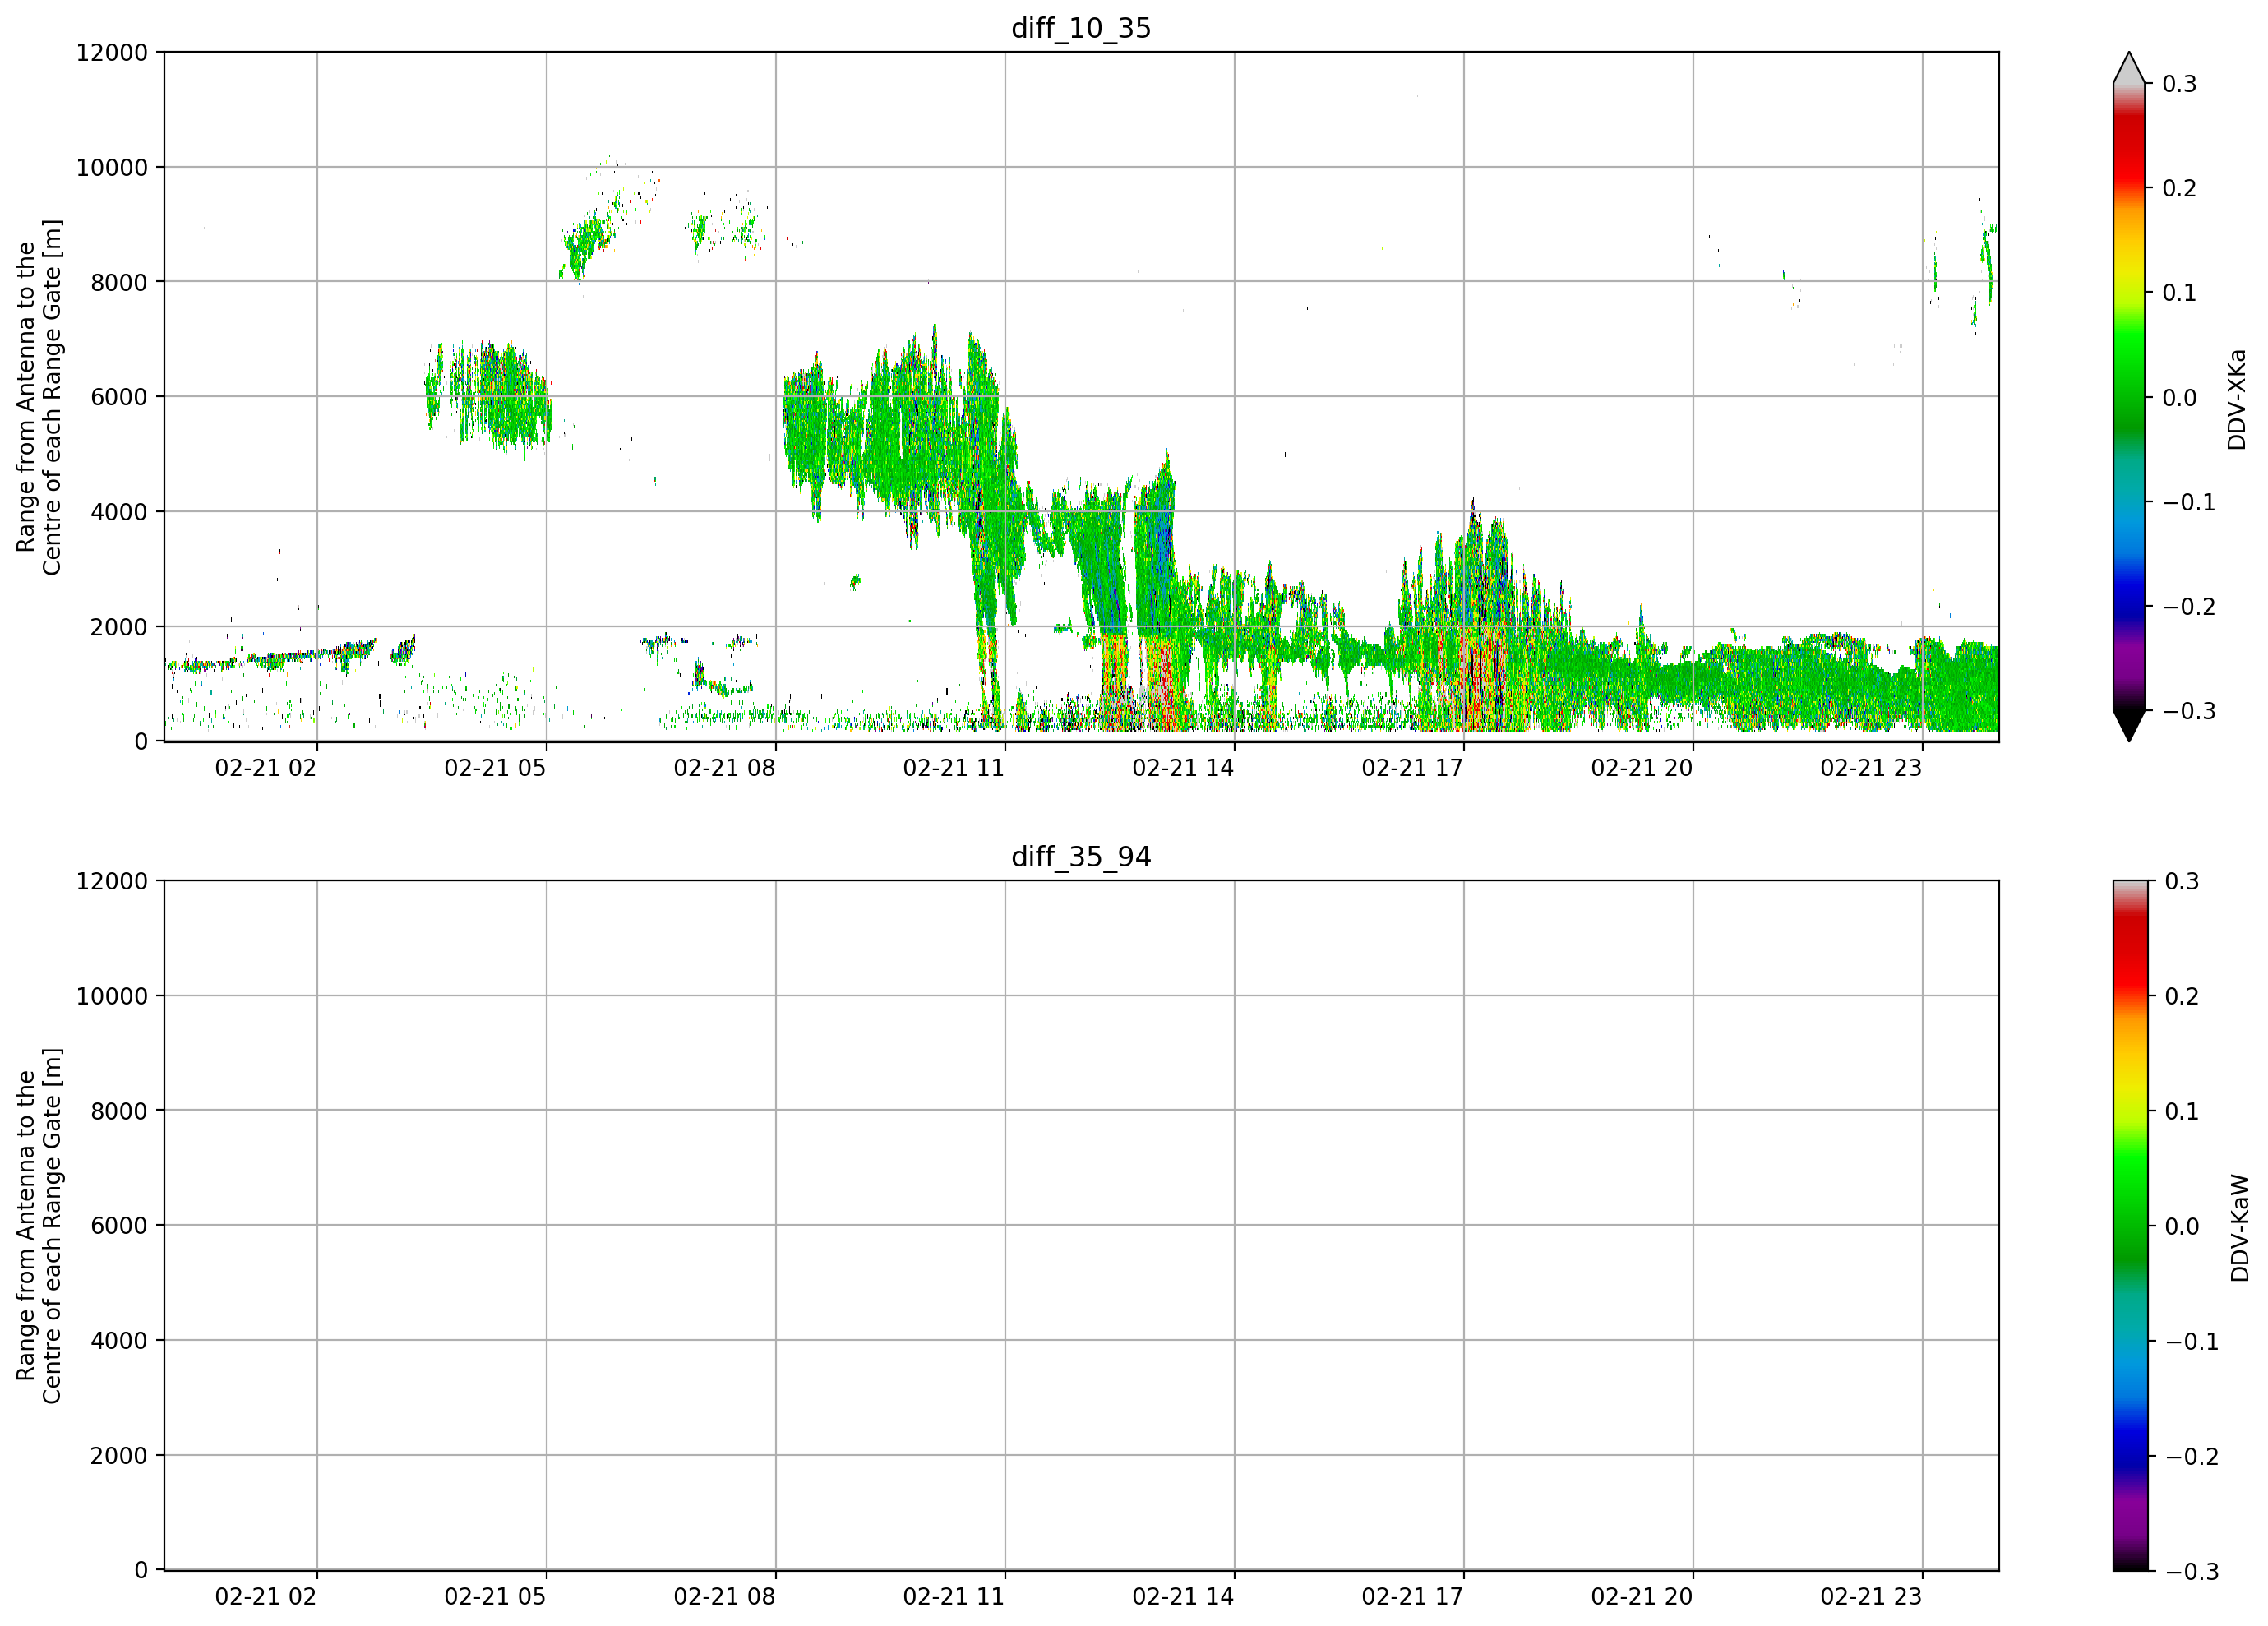Click the 10000 tick on diff_10_35 y-axis
2268x1626 pixels.
[x=112, y=167]
